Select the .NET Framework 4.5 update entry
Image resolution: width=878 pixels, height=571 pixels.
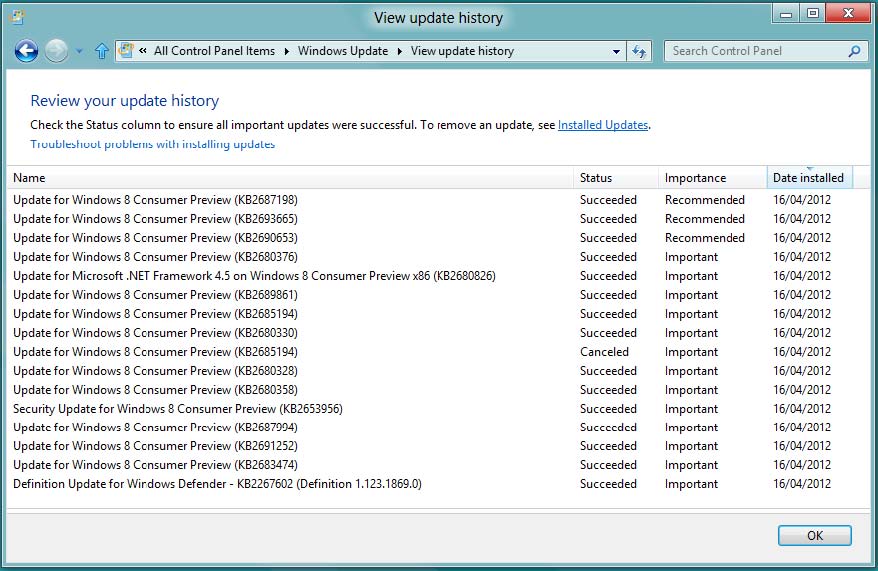click(x=254, y=276)
